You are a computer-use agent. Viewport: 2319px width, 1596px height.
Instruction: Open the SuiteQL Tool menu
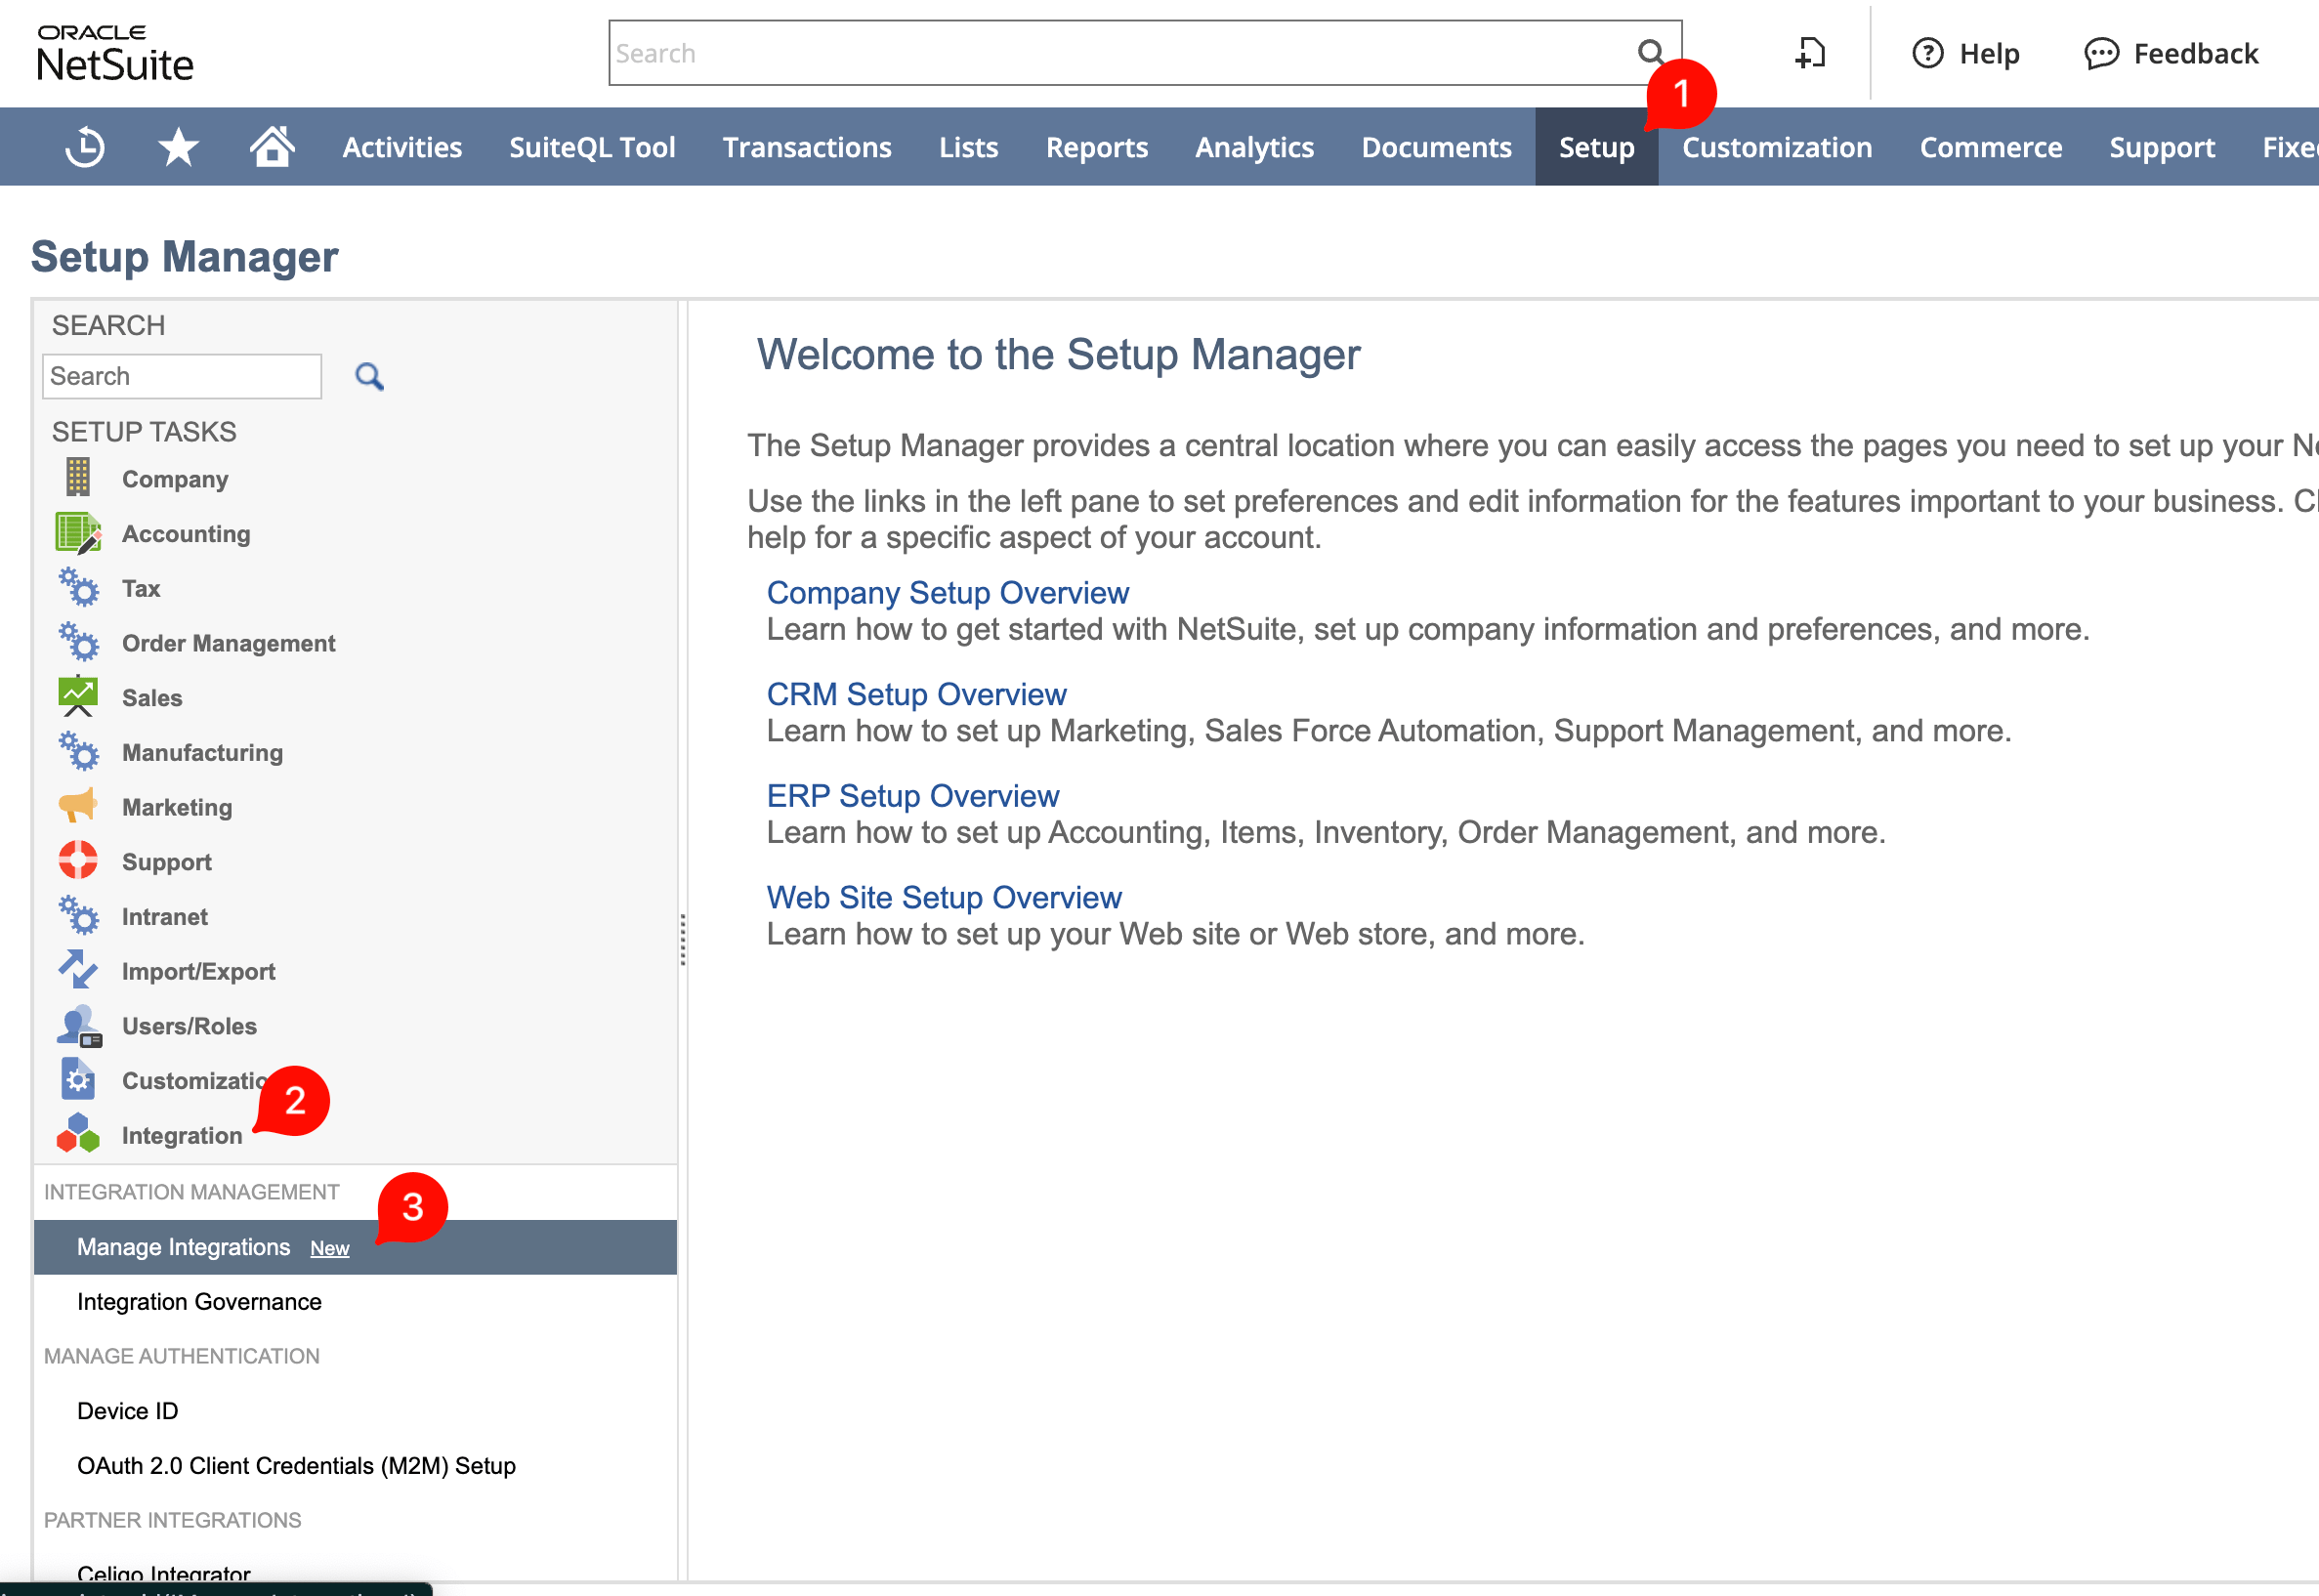tap(592, 147)
